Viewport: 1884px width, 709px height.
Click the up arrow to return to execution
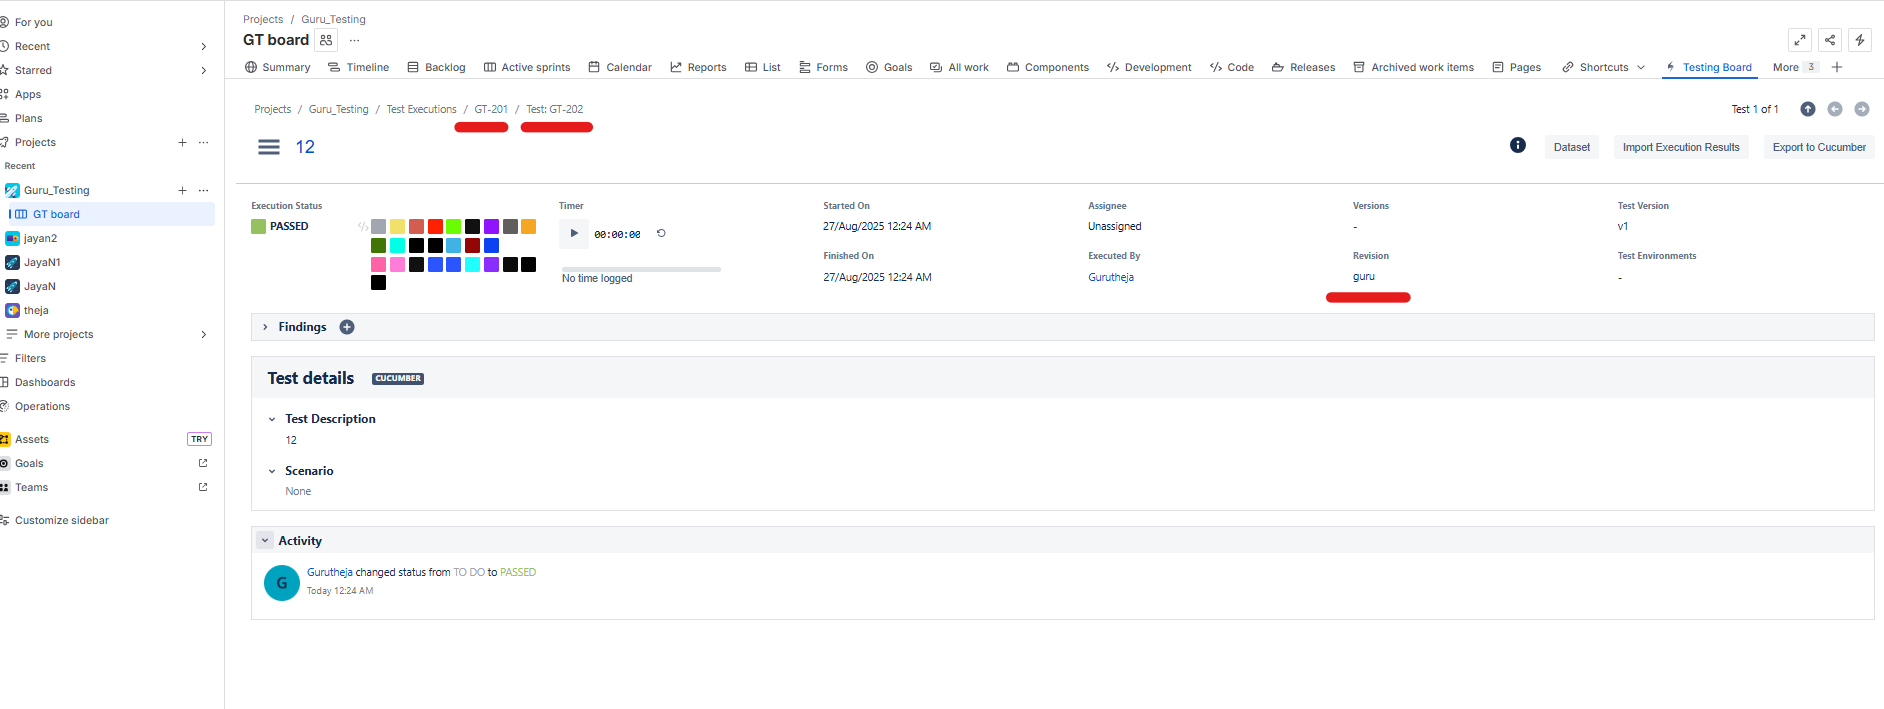(x=1807, y=109)
